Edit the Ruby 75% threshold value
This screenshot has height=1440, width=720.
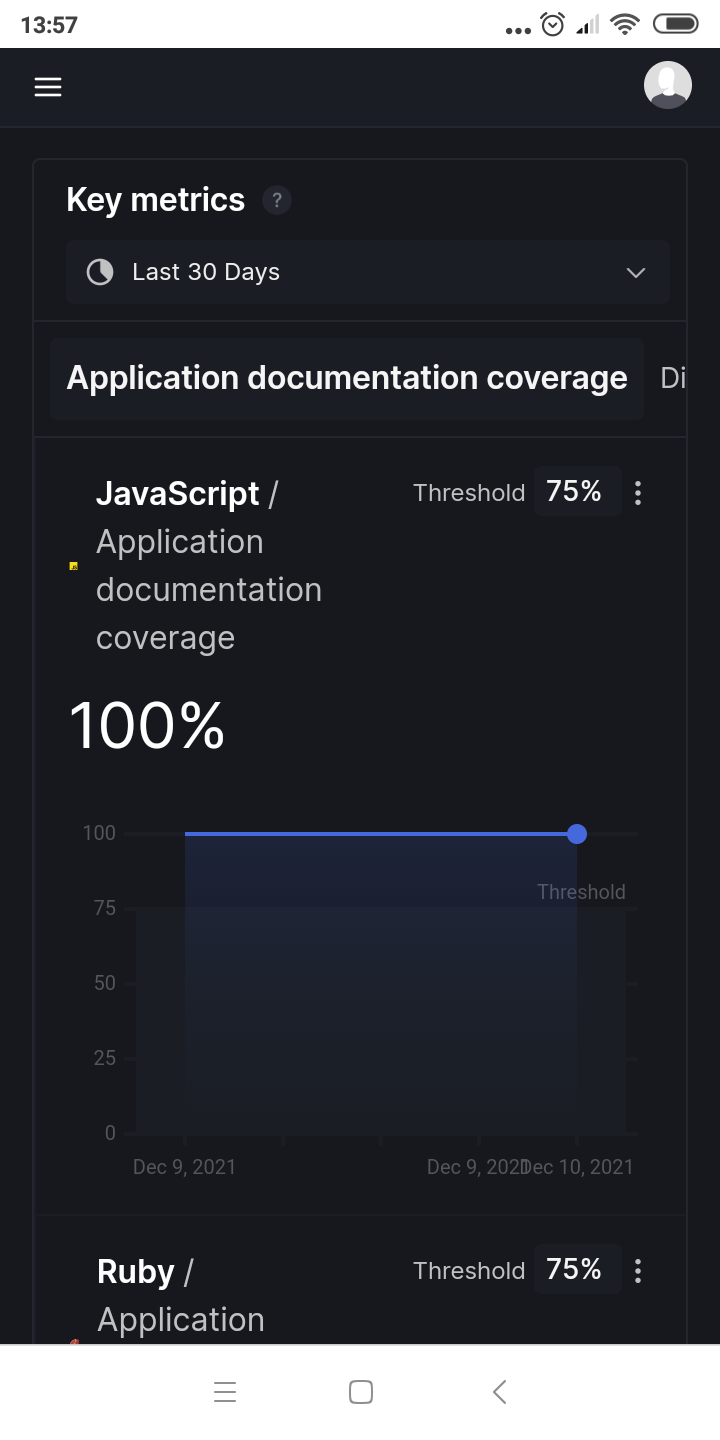pyautogui.click(x=575, y=1270)
